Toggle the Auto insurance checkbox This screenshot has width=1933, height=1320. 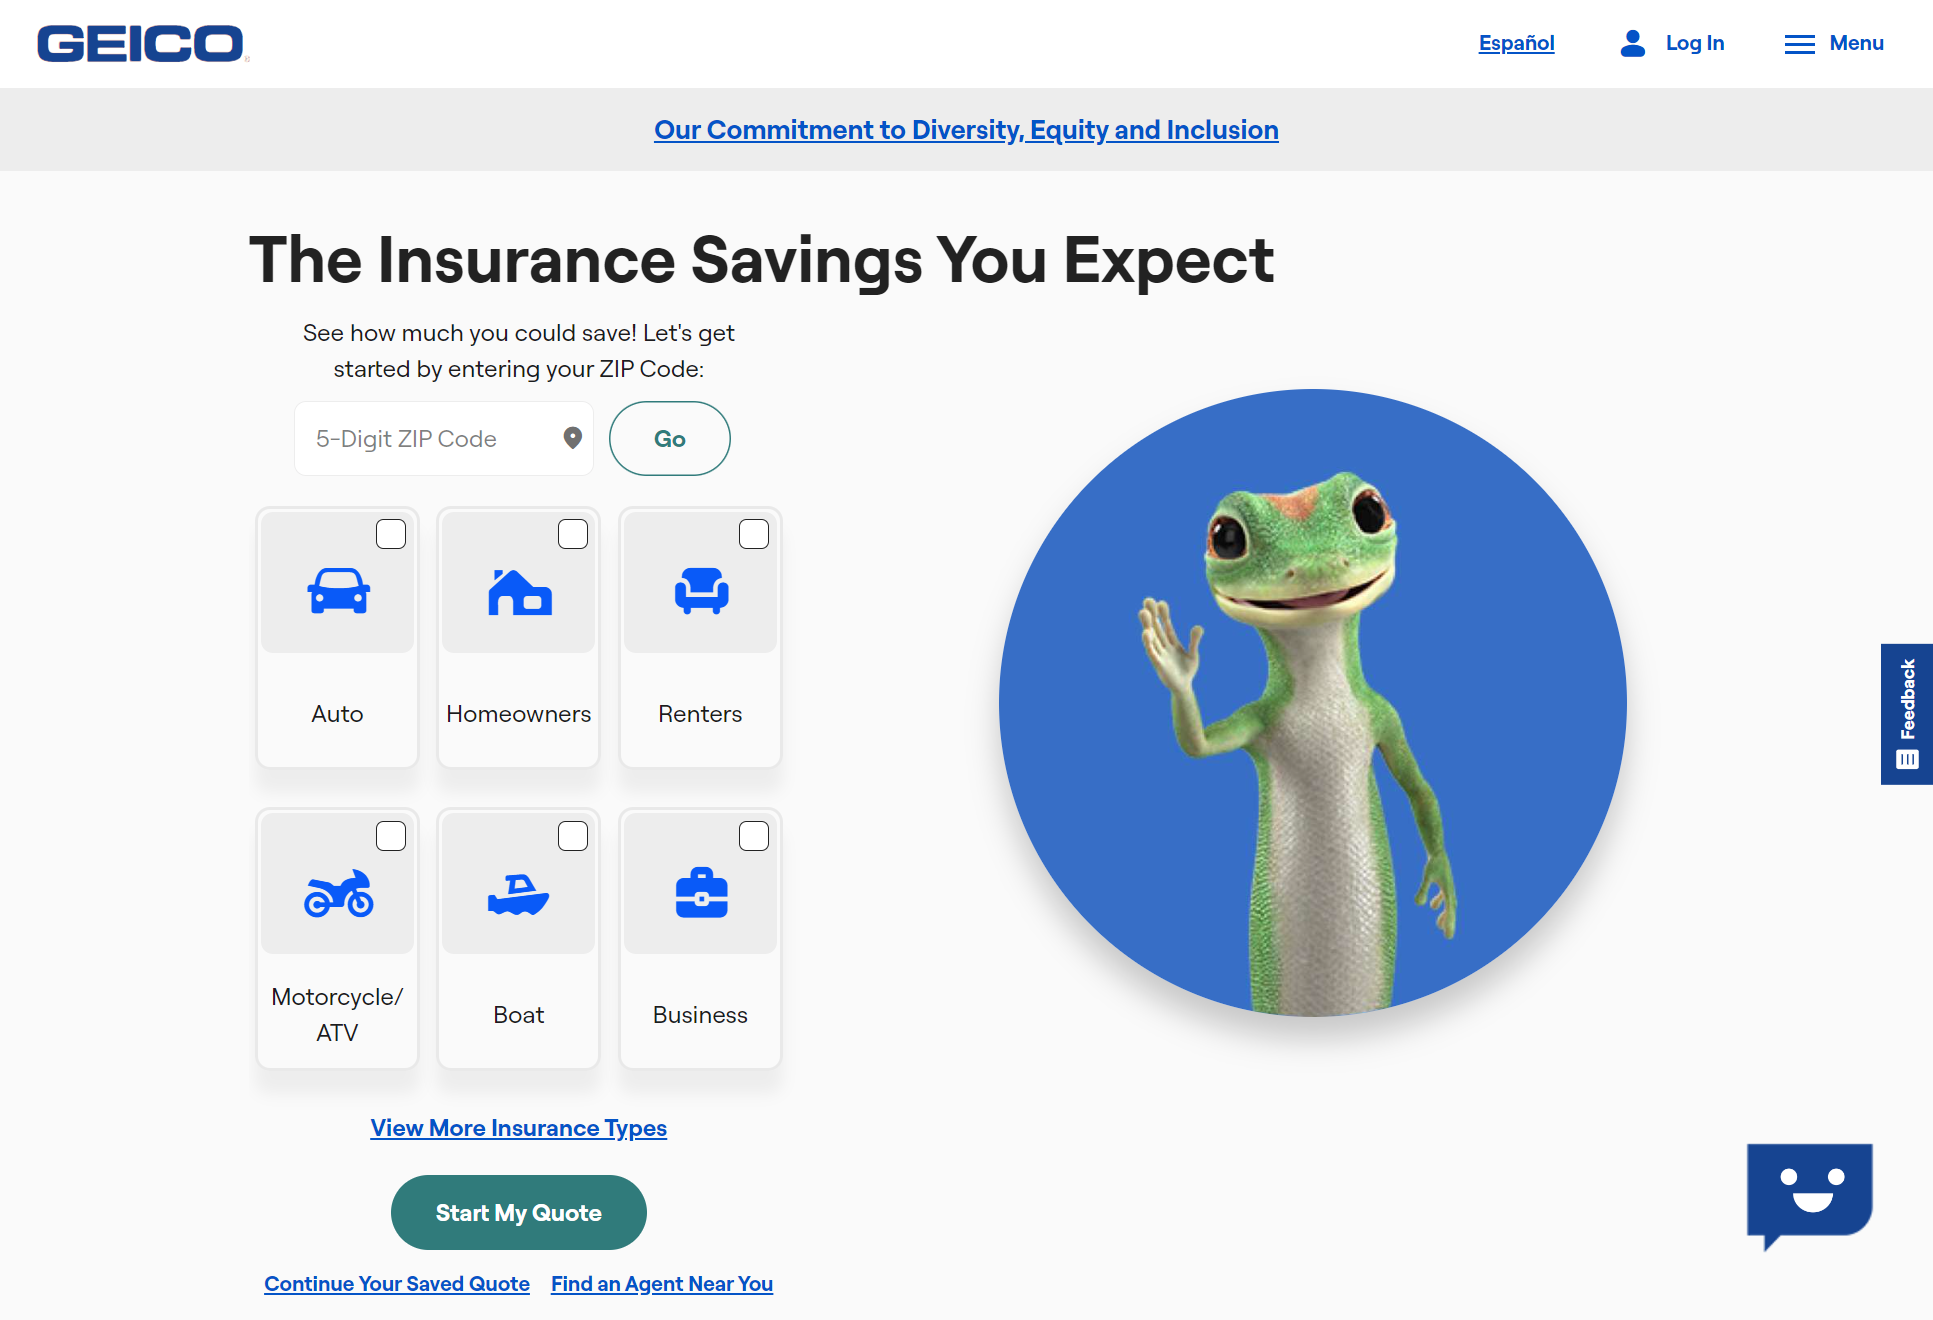pos(389,532)
